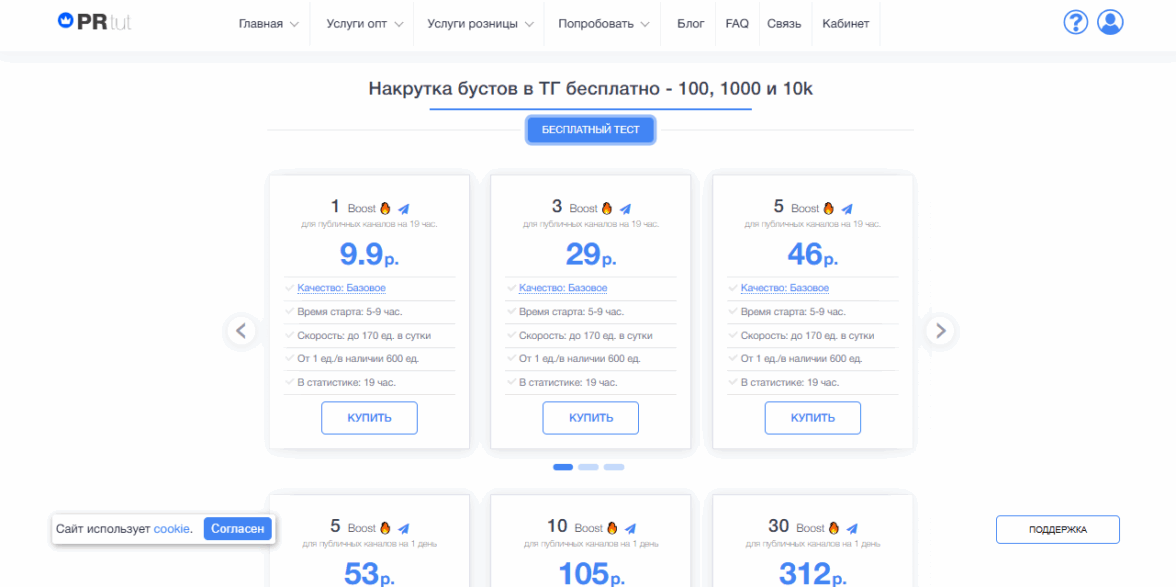Viewport: 1176px width, 587px height.
Task: Open the FAQ menu item
Action: pos(737,24)
